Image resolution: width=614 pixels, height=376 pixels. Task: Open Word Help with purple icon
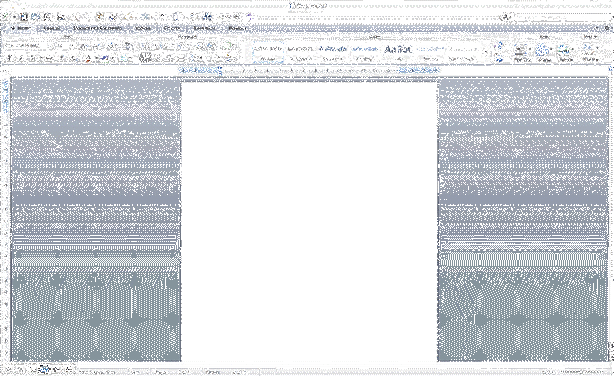tap(249, 17)
